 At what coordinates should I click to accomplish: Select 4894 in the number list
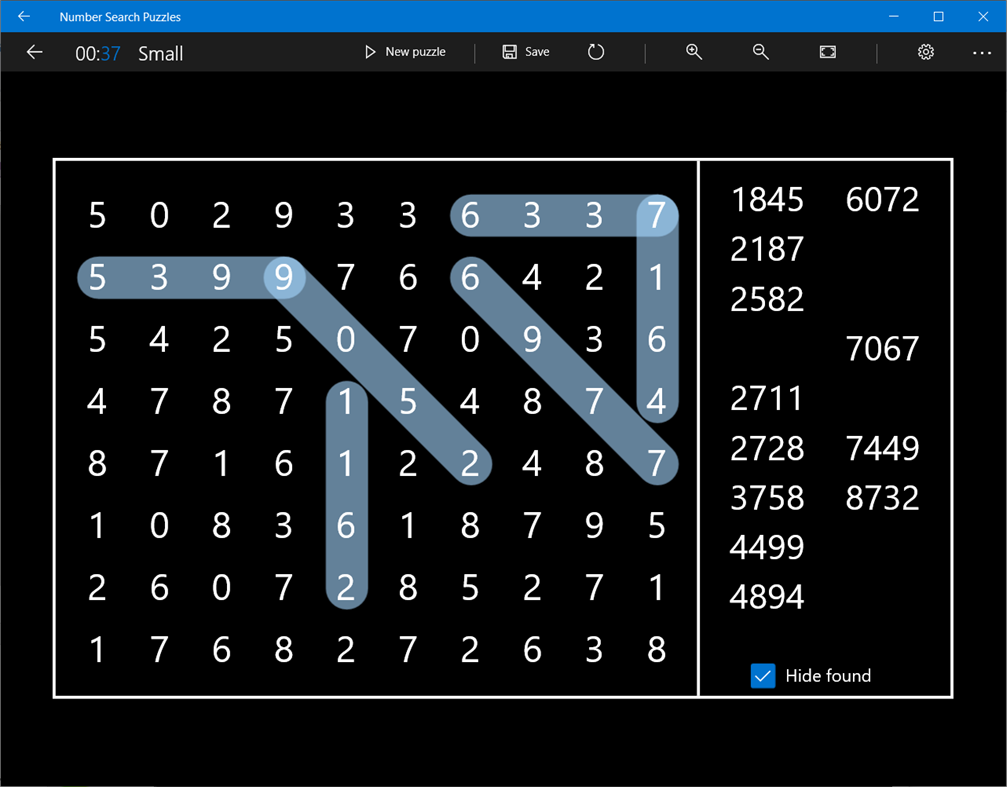click(x=766, y=596)
